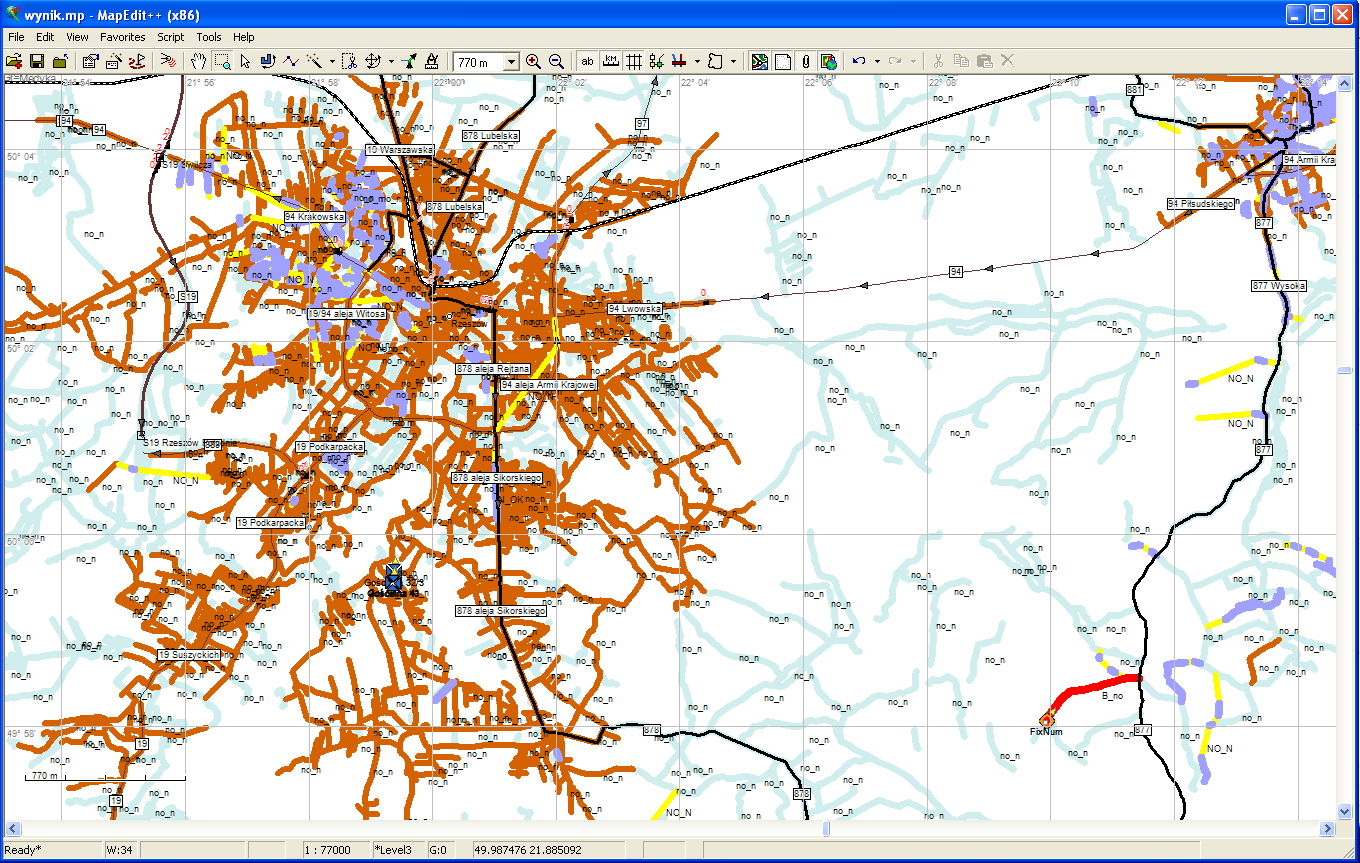Viewport: 1360px width, 863px height.
Task: Select the hand pan tool
Action: (199, 61)
